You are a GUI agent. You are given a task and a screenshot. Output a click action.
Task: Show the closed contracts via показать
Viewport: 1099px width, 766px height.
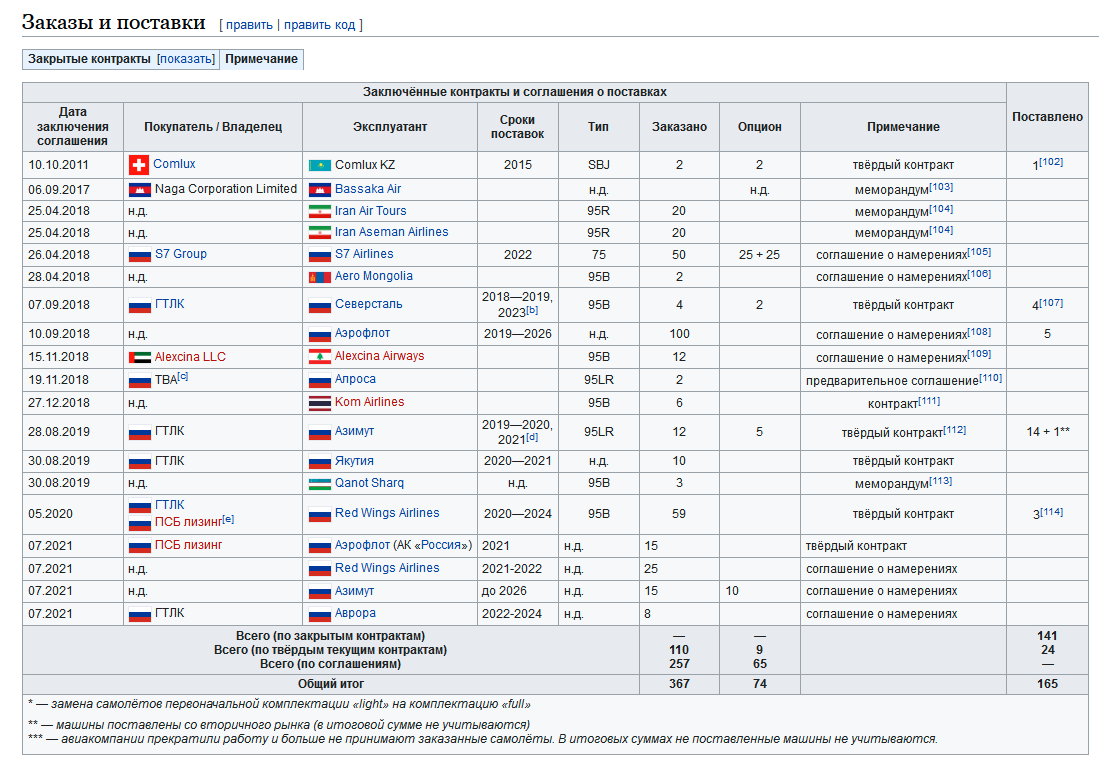coord(186,59)
